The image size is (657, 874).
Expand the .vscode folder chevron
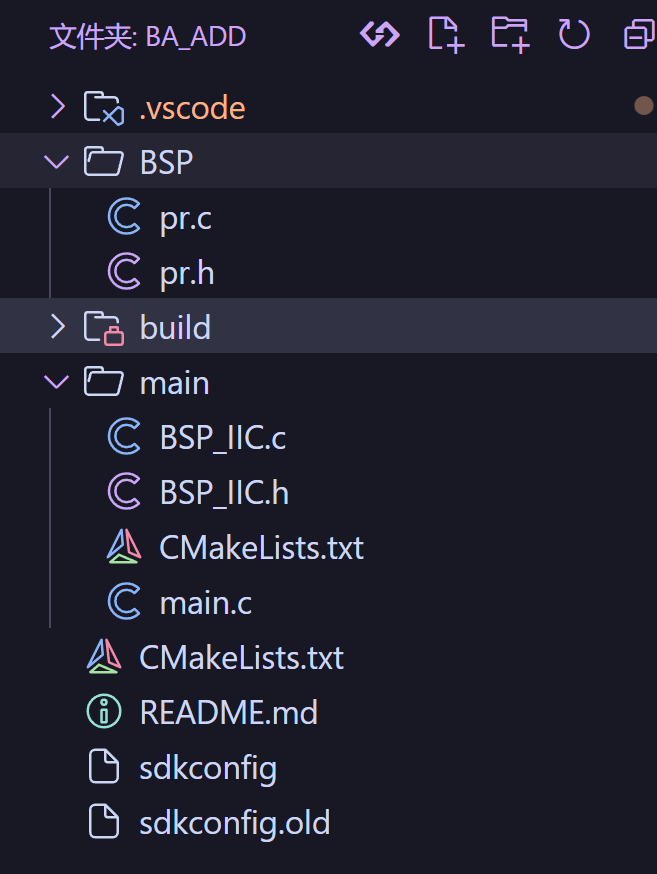[x=57, y=106]
